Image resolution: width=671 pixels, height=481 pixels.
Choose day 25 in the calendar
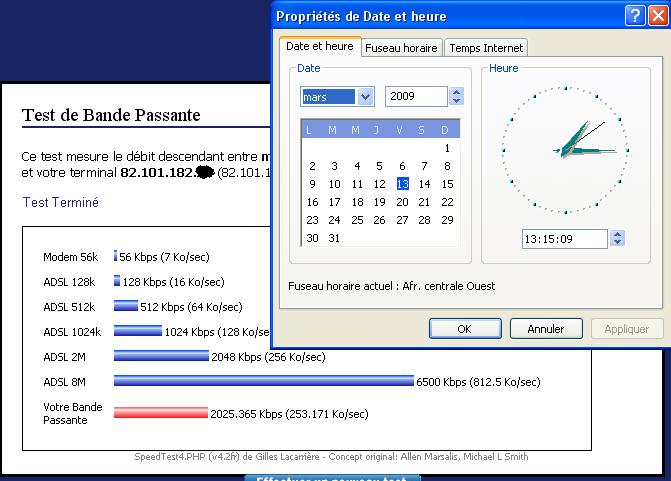pos(357,220)
